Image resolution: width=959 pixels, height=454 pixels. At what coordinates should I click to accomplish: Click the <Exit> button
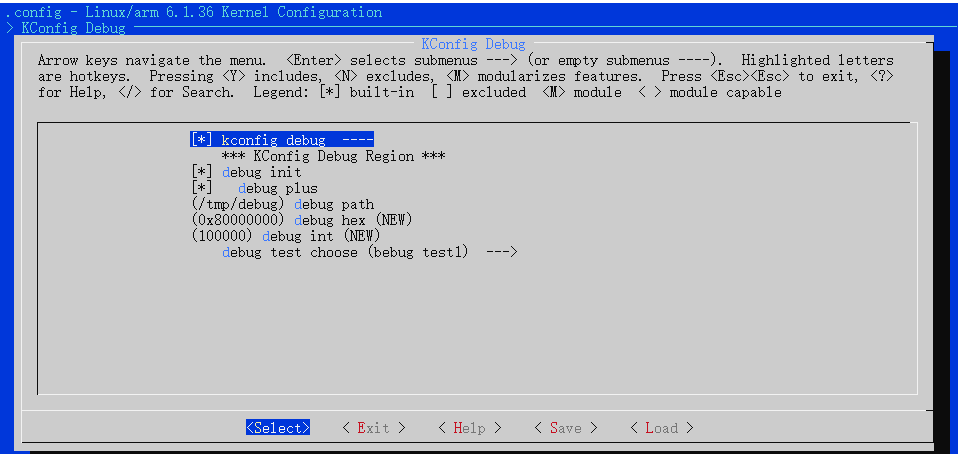click(373, 428)
